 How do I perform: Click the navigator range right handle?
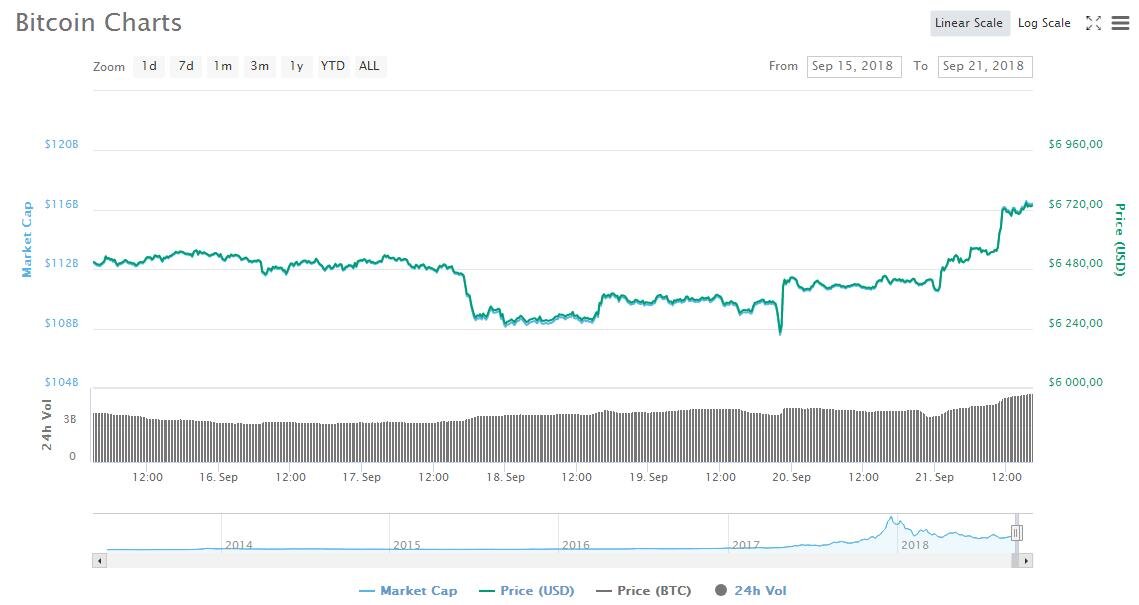[1016, 533]
